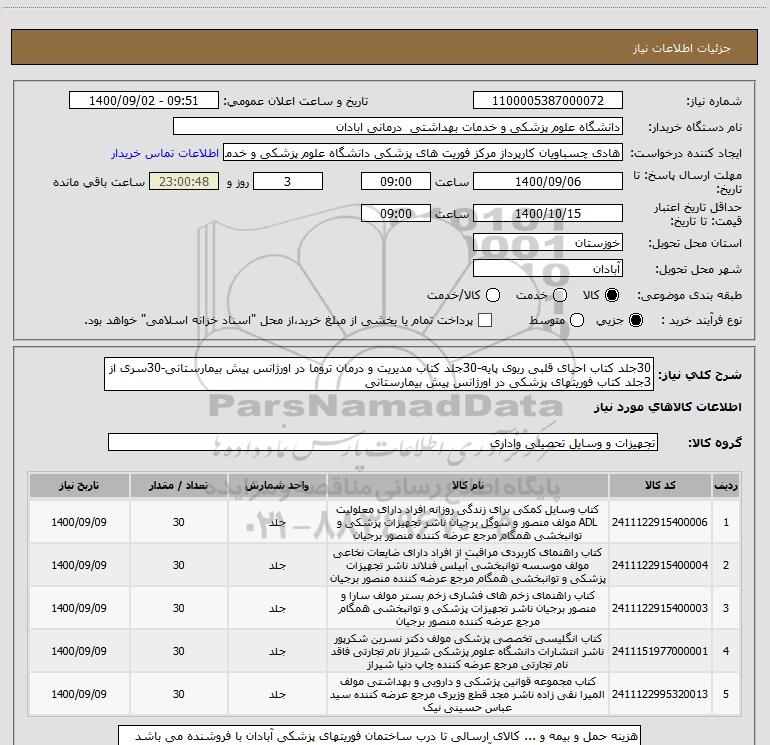
Task: Click the remaining time 23:00:48 field
Action: (x=184, y=182)
